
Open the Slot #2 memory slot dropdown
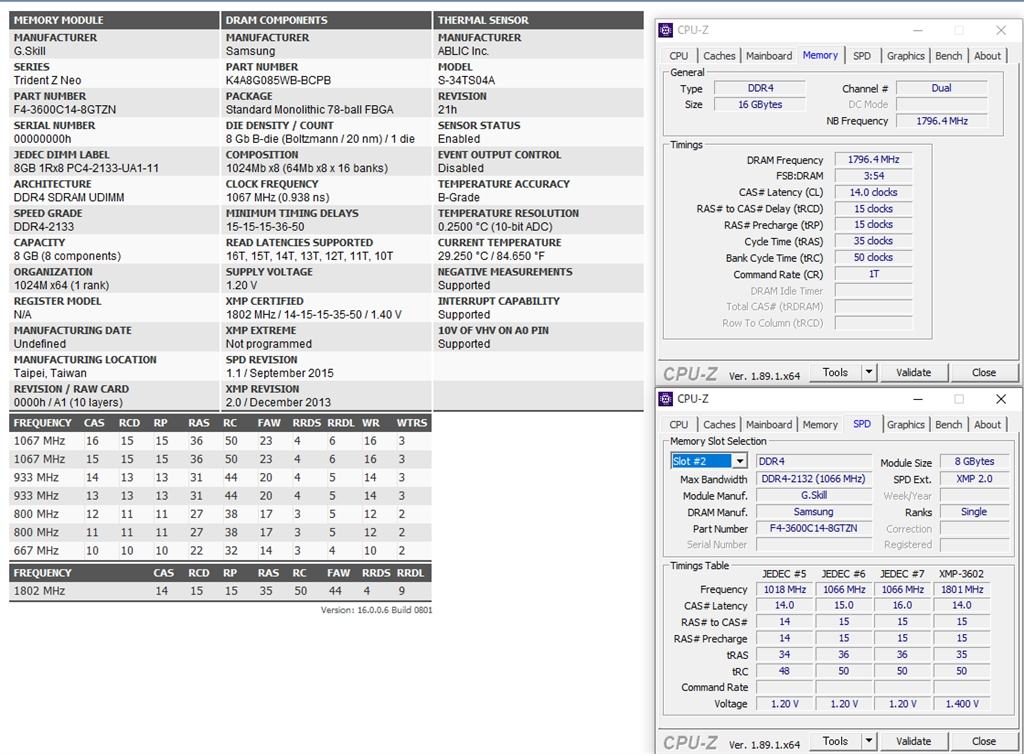pyautogui.click(x=709, y=461)
